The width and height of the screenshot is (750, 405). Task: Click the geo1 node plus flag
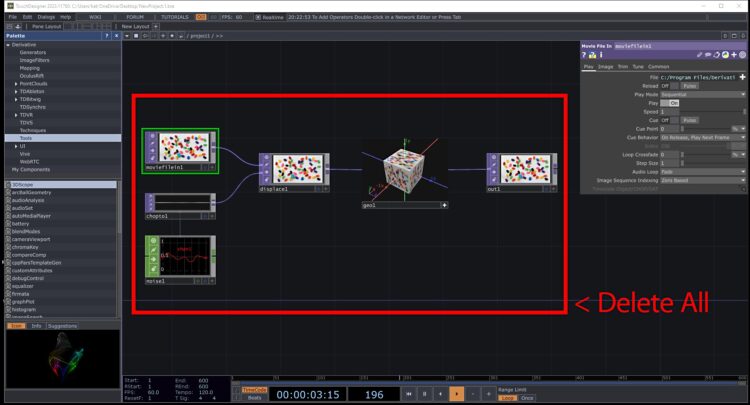click(x=444, y=205)
